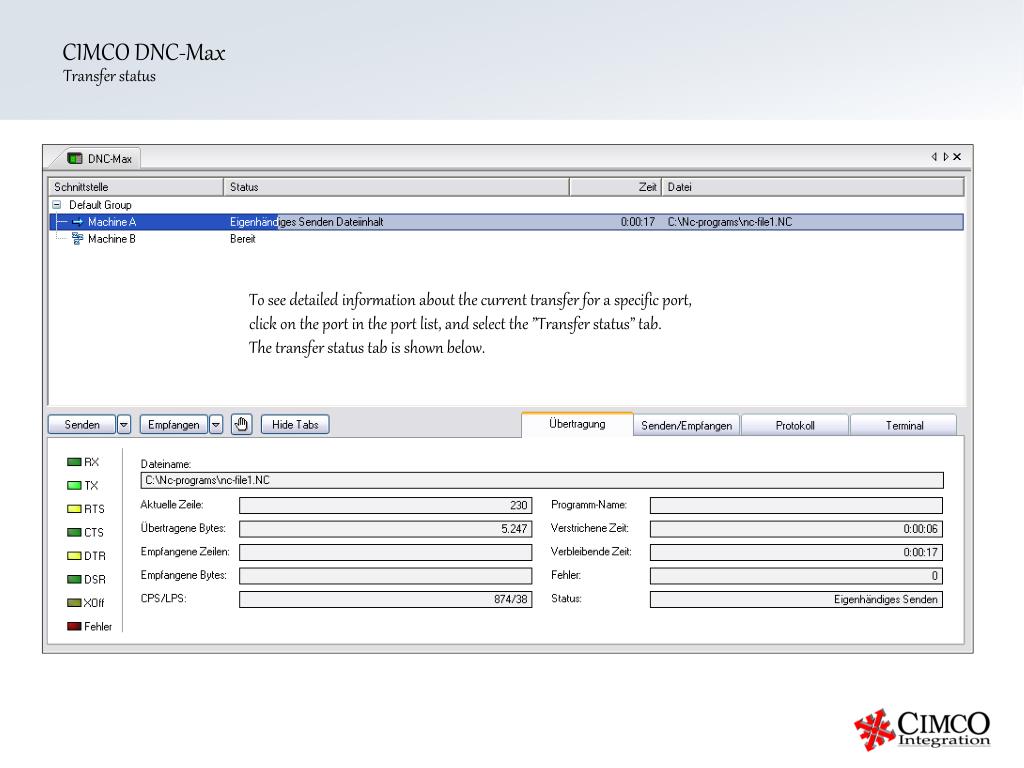The image size is (1024, 768).
Task: Click the hand stop icon button
Action: (x=242, y=424)
